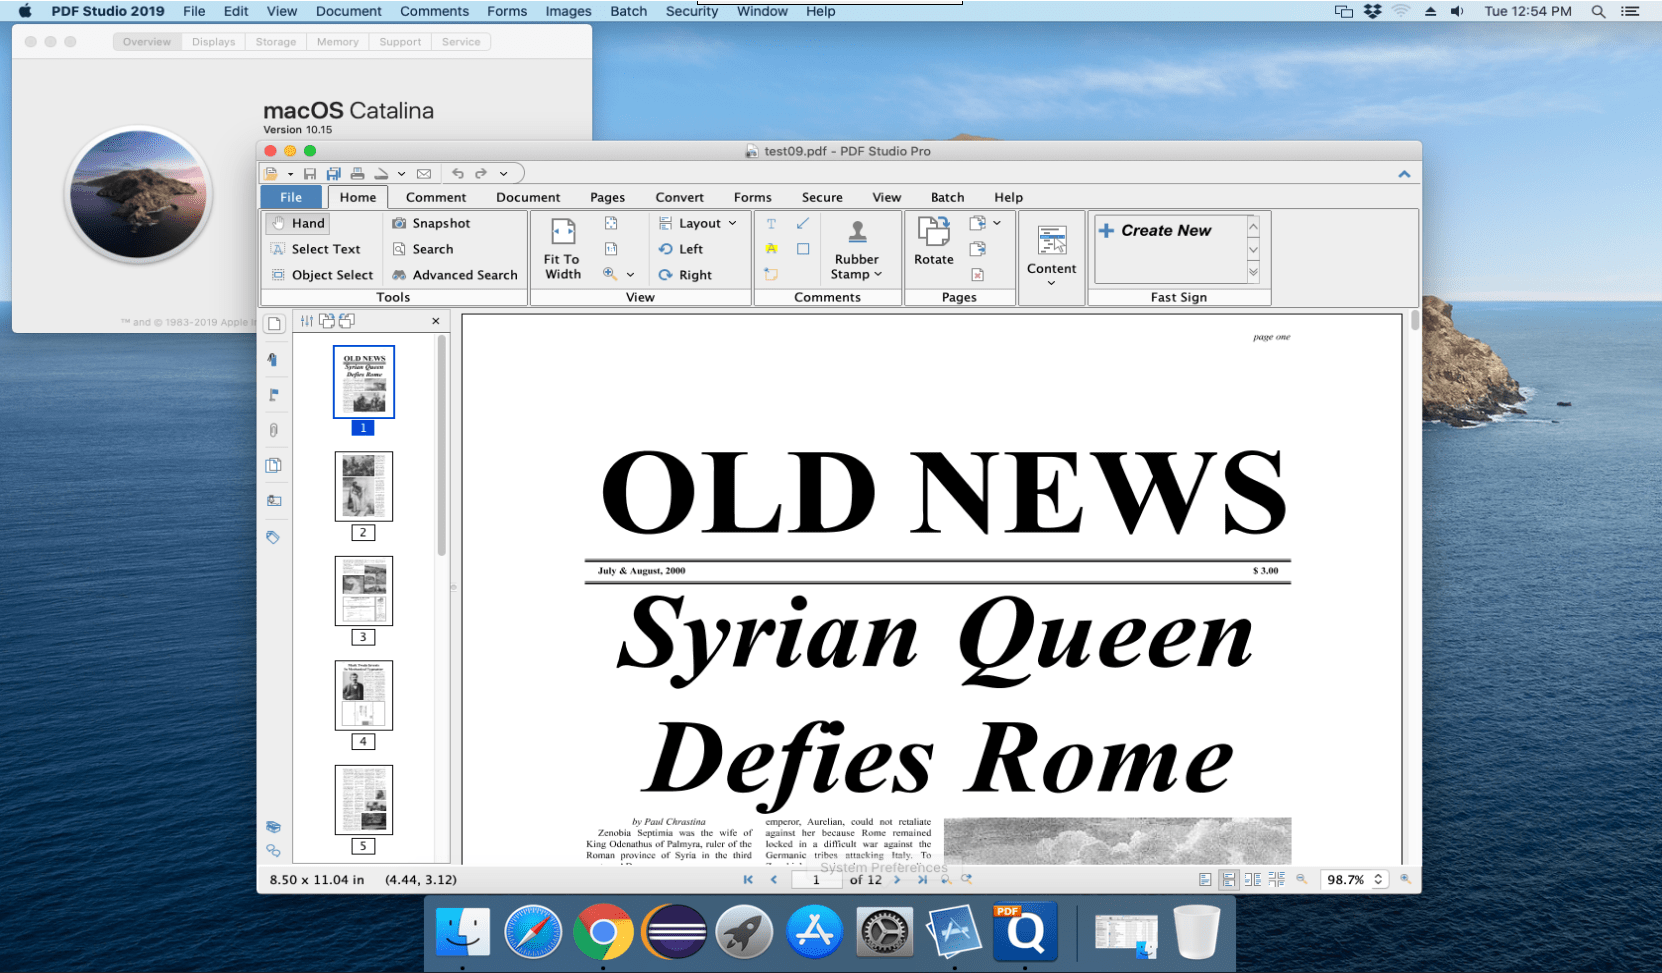Screen dimensions: 1662x973
Task: Rotate the view Right
Action: point(685,275)
